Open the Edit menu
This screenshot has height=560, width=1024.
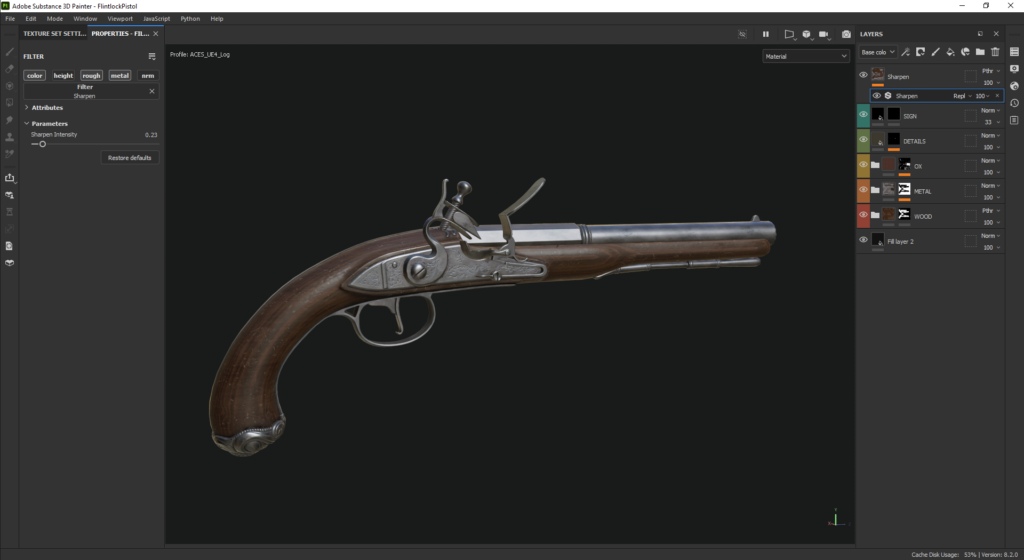31,19
